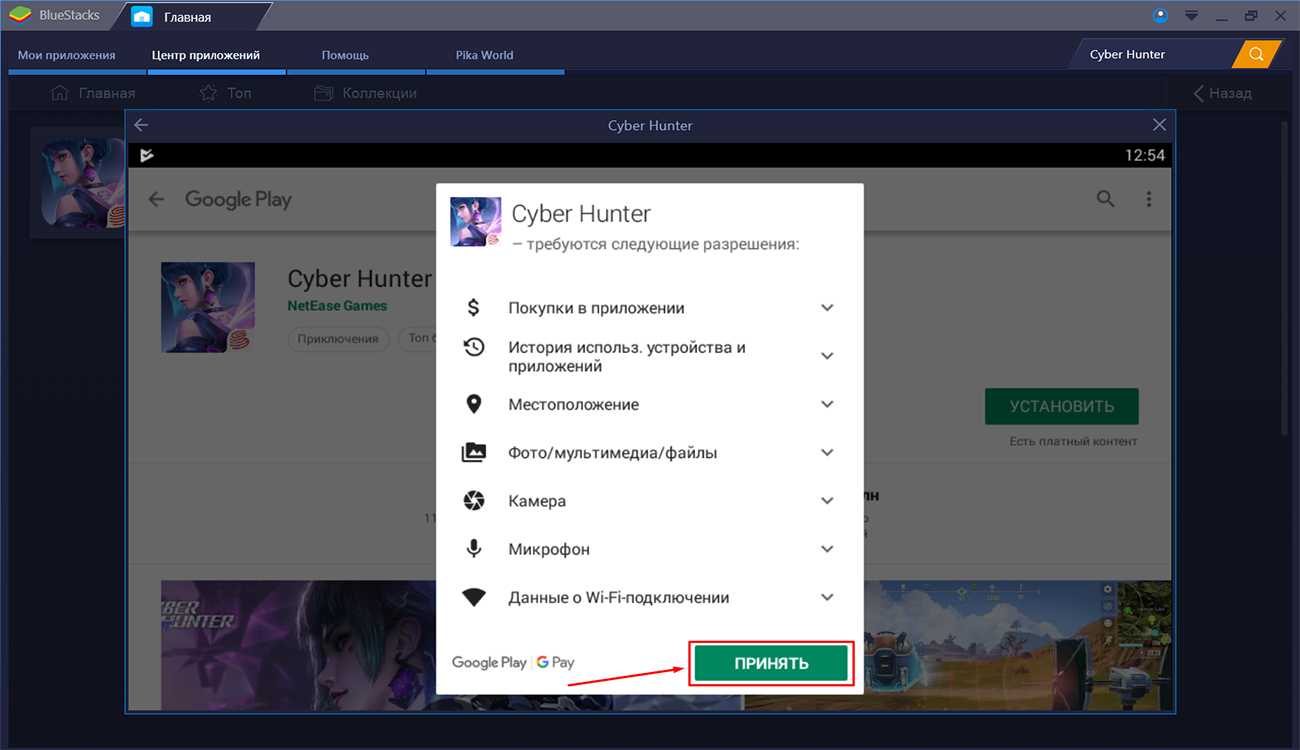
Task: Click the orange search button
Action: pos(1256,54)
